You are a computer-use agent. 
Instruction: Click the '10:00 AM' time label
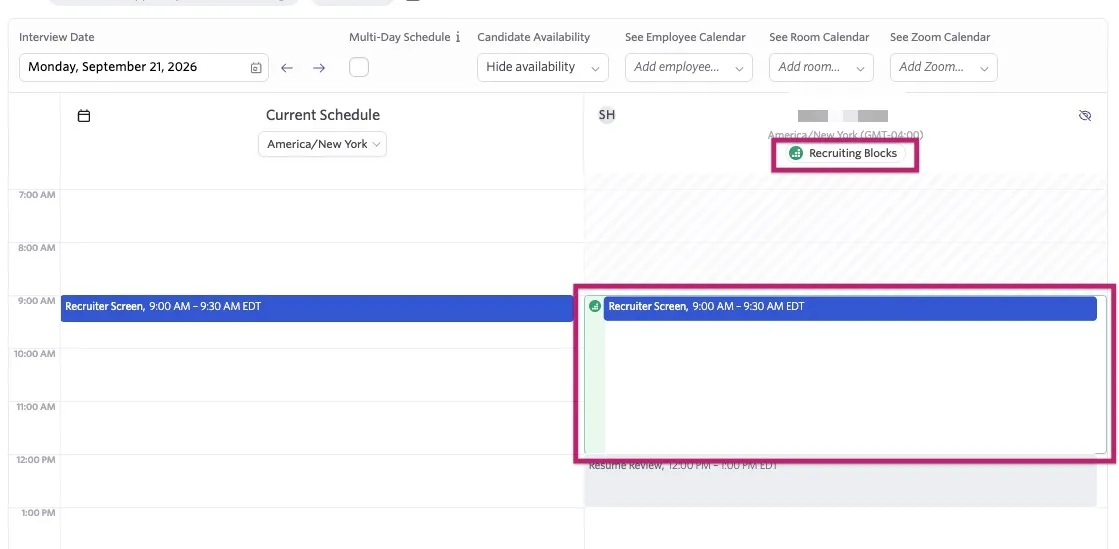click(33, 353)
